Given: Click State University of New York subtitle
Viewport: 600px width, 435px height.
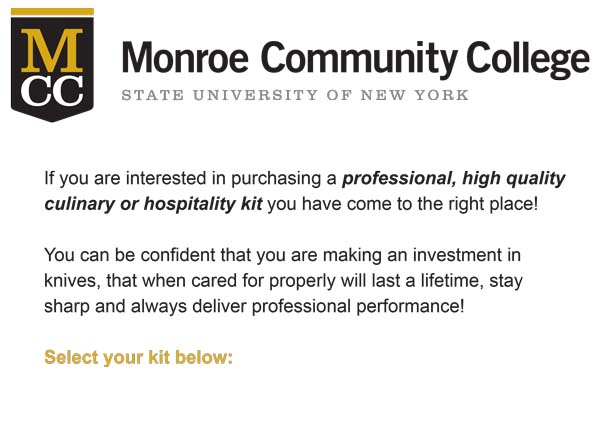Looking at the screenshot, I should pos(295,95).
